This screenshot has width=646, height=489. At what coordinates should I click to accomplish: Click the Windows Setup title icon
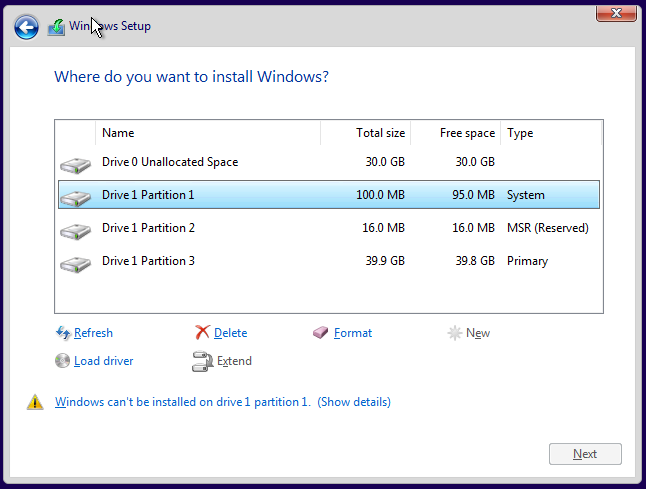pyautogui.click(x=56, y=27)
